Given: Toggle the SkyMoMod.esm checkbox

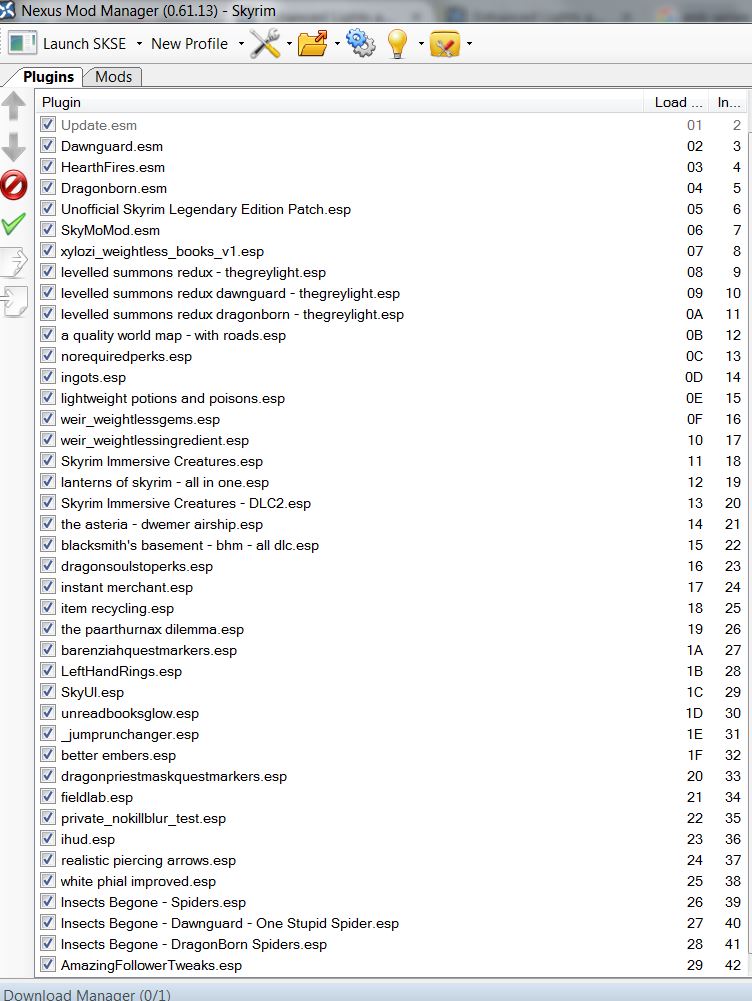Looking at the screenshot, I should pos(48,229).
